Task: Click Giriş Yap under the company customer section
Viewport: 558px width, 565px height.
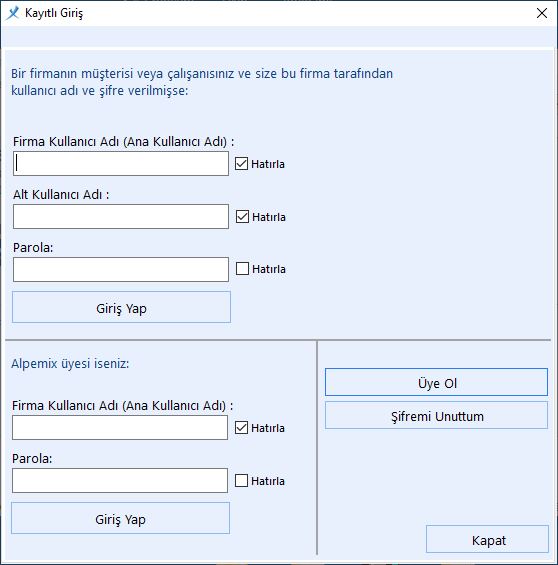Action: (x=121, y=307)
